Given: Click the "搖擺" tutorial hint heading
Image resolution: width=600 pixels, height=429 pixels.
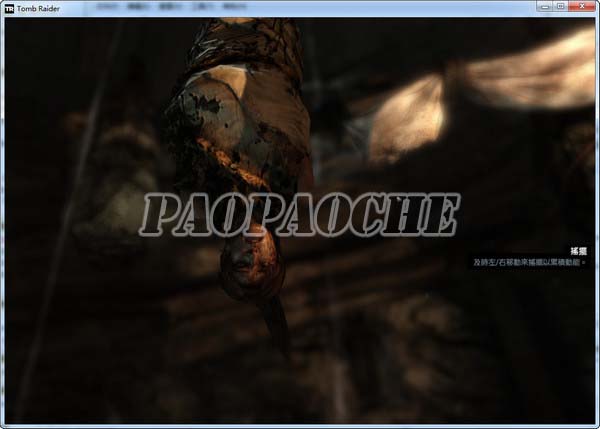Looking at the screenshot, I should 578,251.
